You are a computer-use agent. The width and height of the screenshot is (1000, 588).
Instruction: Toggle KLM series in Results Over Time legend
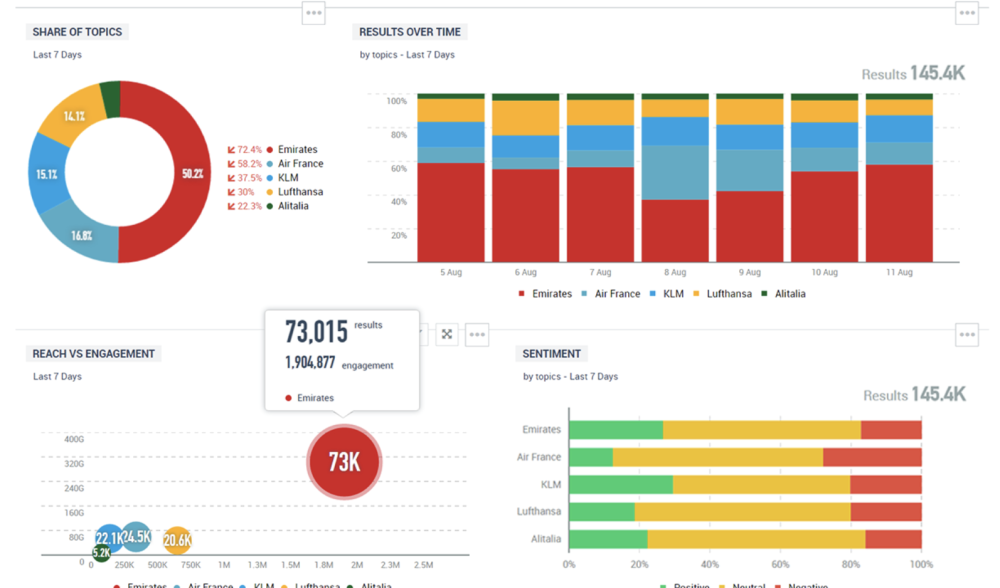click(x=666, y=294)
